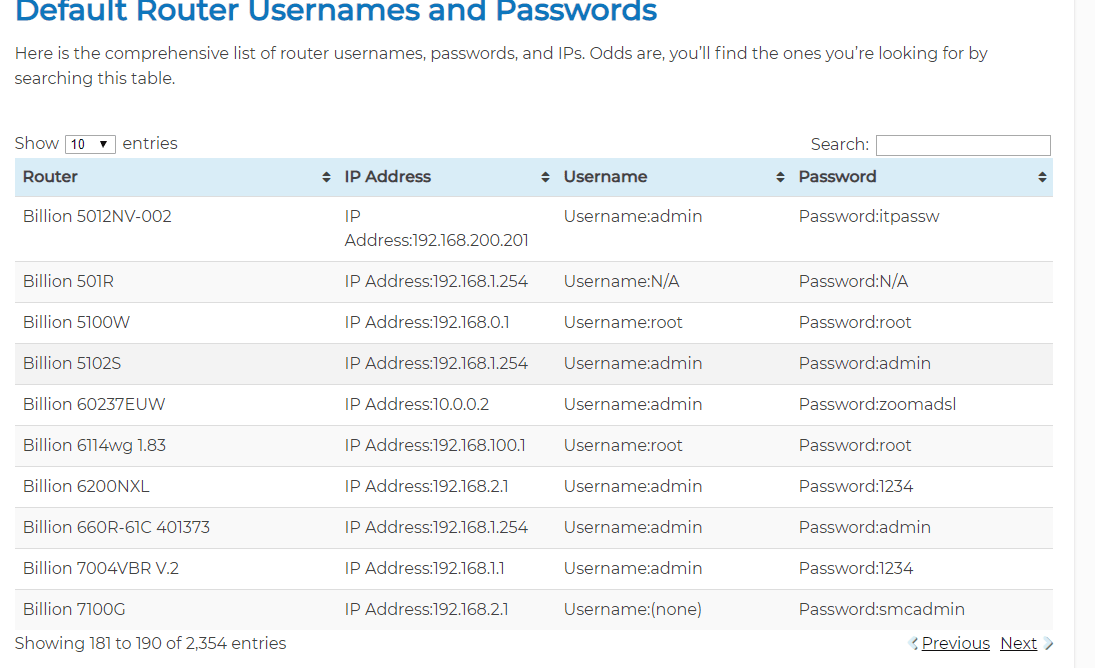The image size is (1095, 668).
Task: Click the Showing 181 to 190 entries text
Action: [x=150, y=644]
